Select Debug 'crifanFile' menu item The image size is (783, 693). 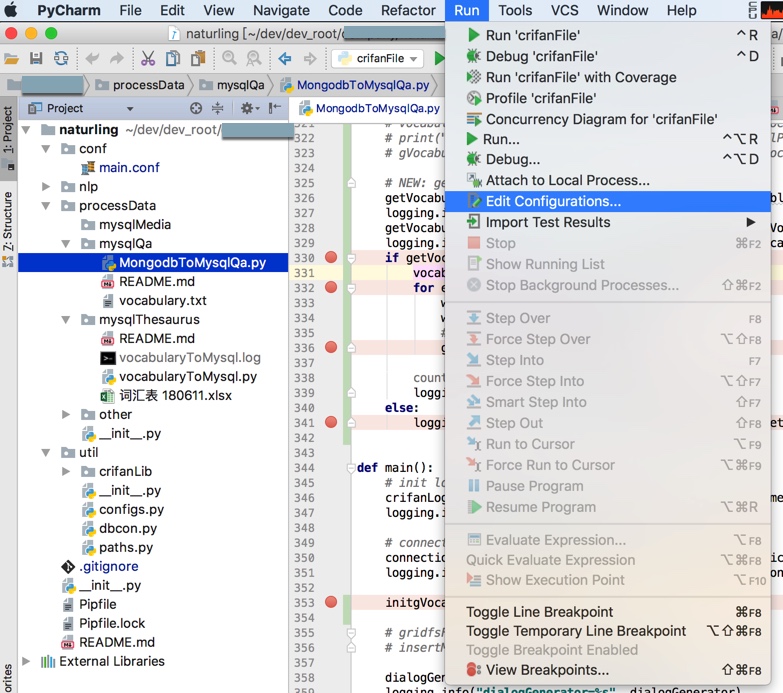click(x=607, y=56)
